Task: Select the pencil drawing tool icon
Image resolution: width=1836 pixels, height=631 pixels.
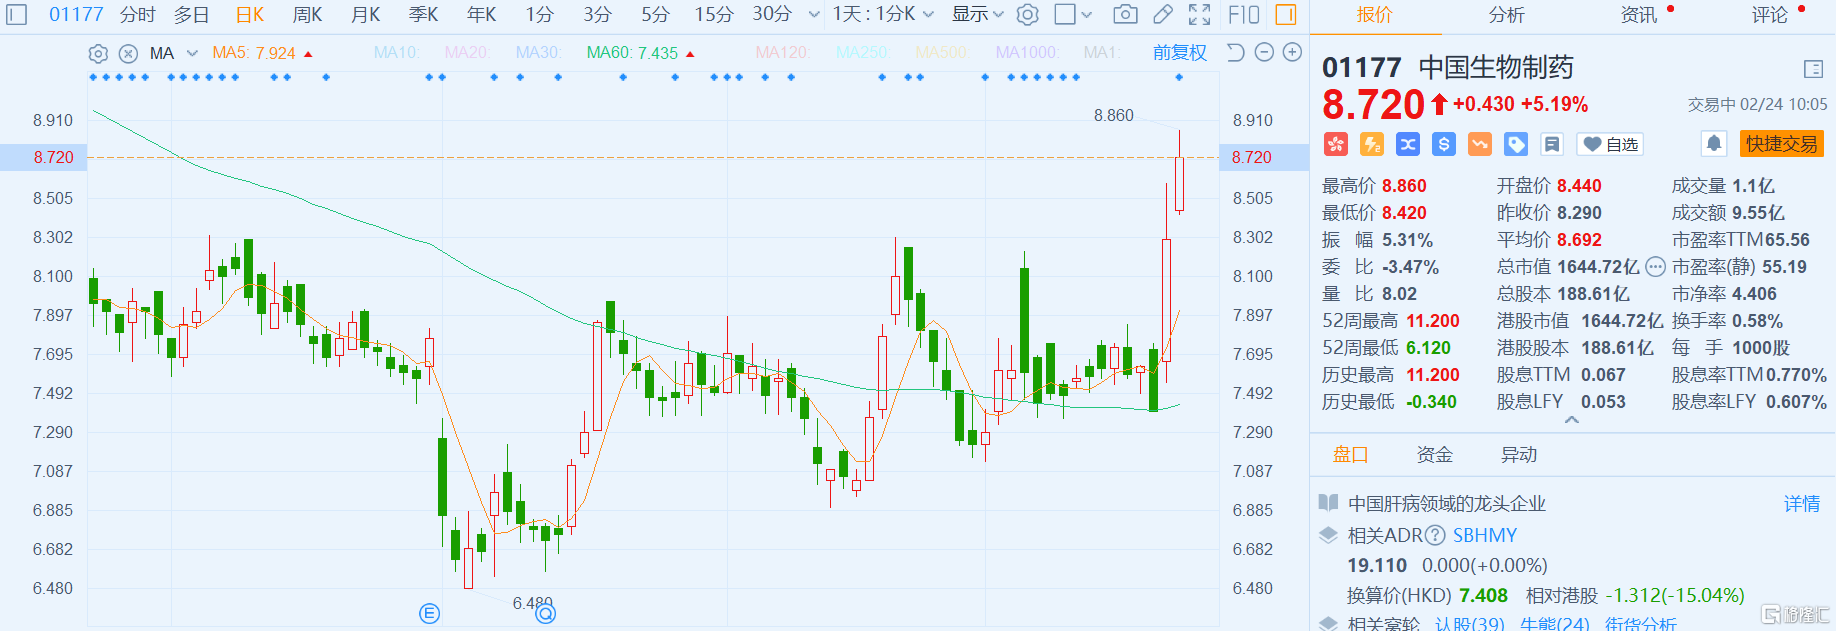Action: coord(1162,14)
